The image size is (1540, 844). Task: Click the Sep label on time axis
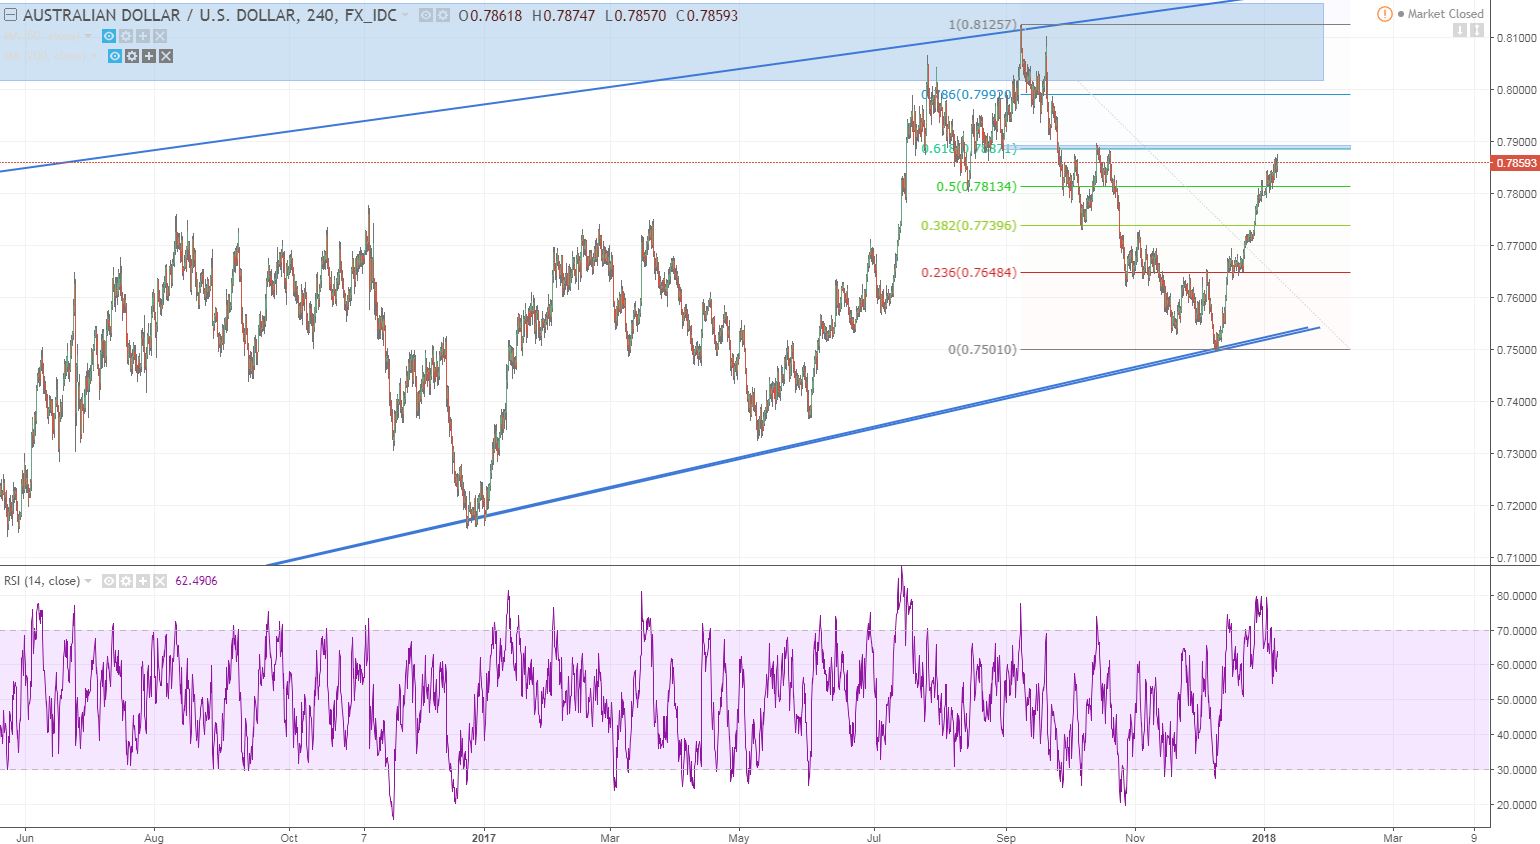pyautogui.click(x=1007, y=838)
